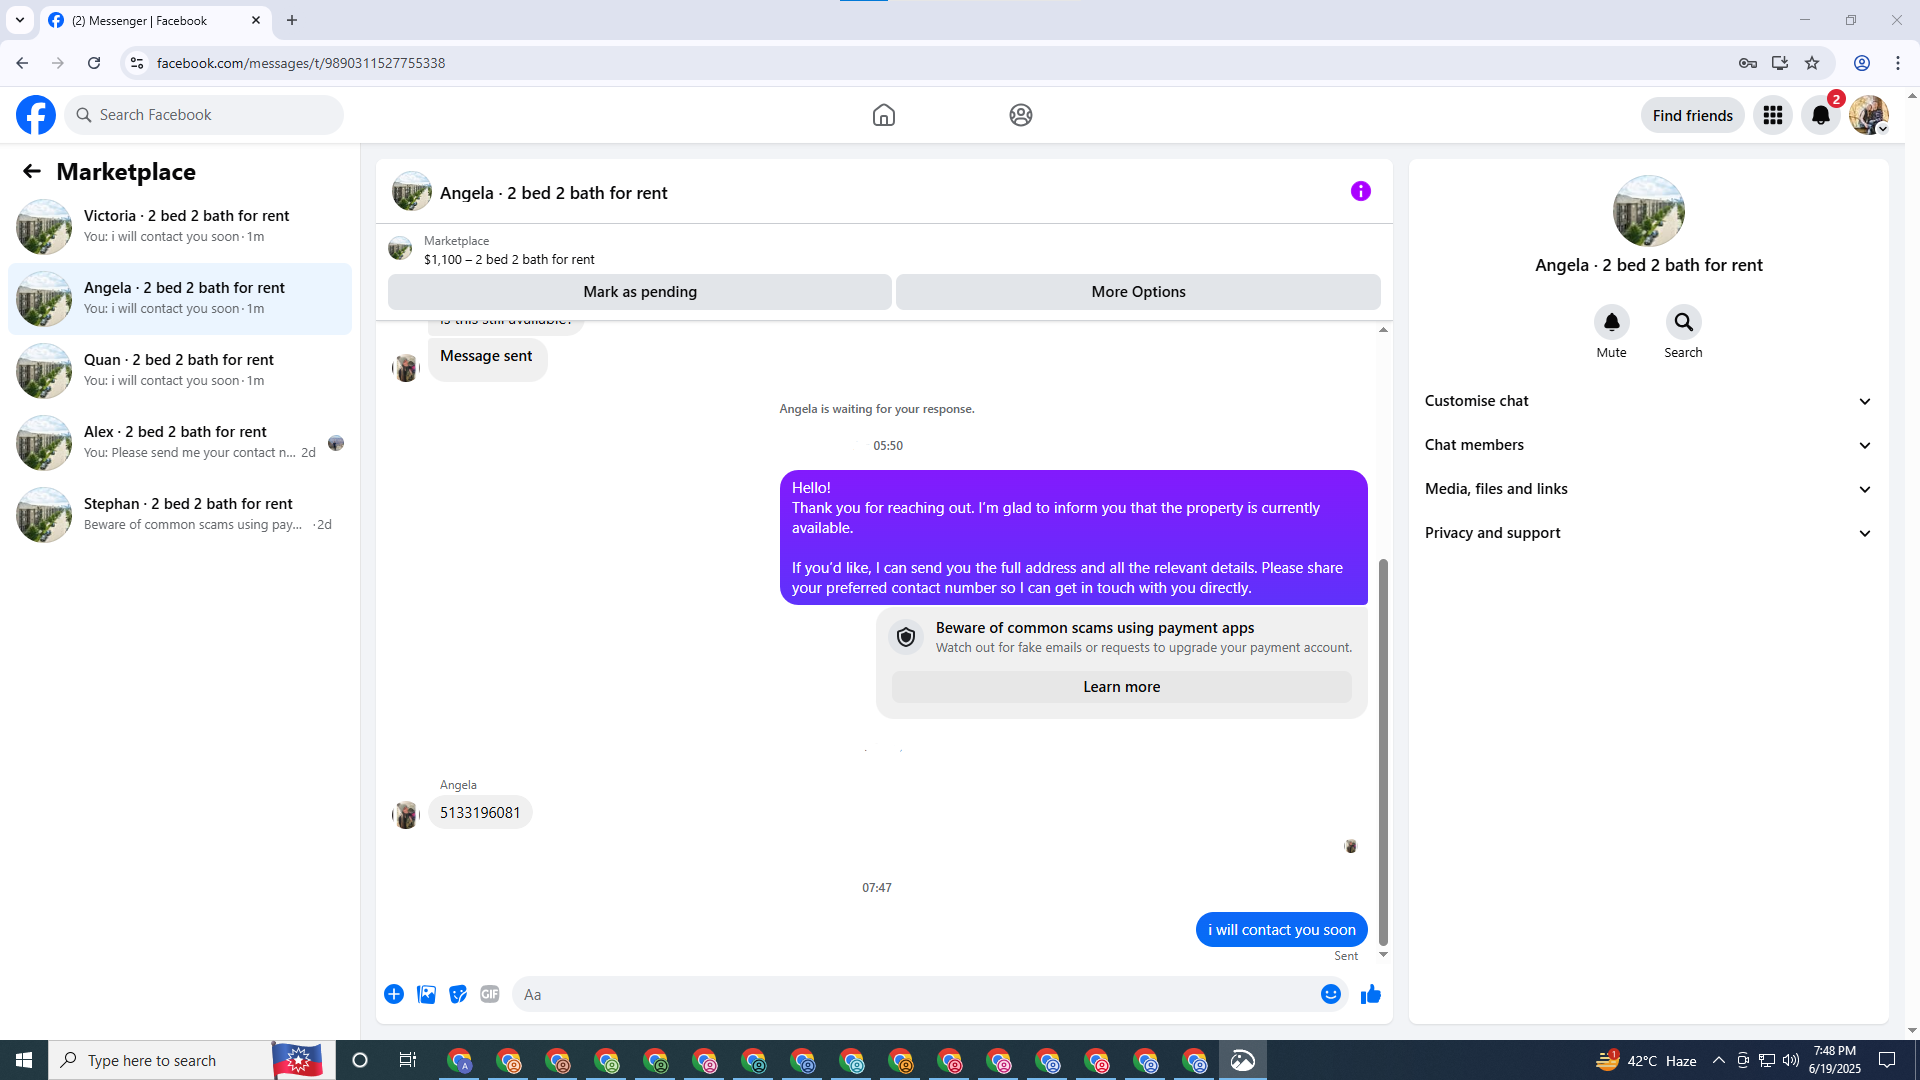Open the Windows Start menu
Viewport: 1920px width, 1080px height.
(24, 1060)
